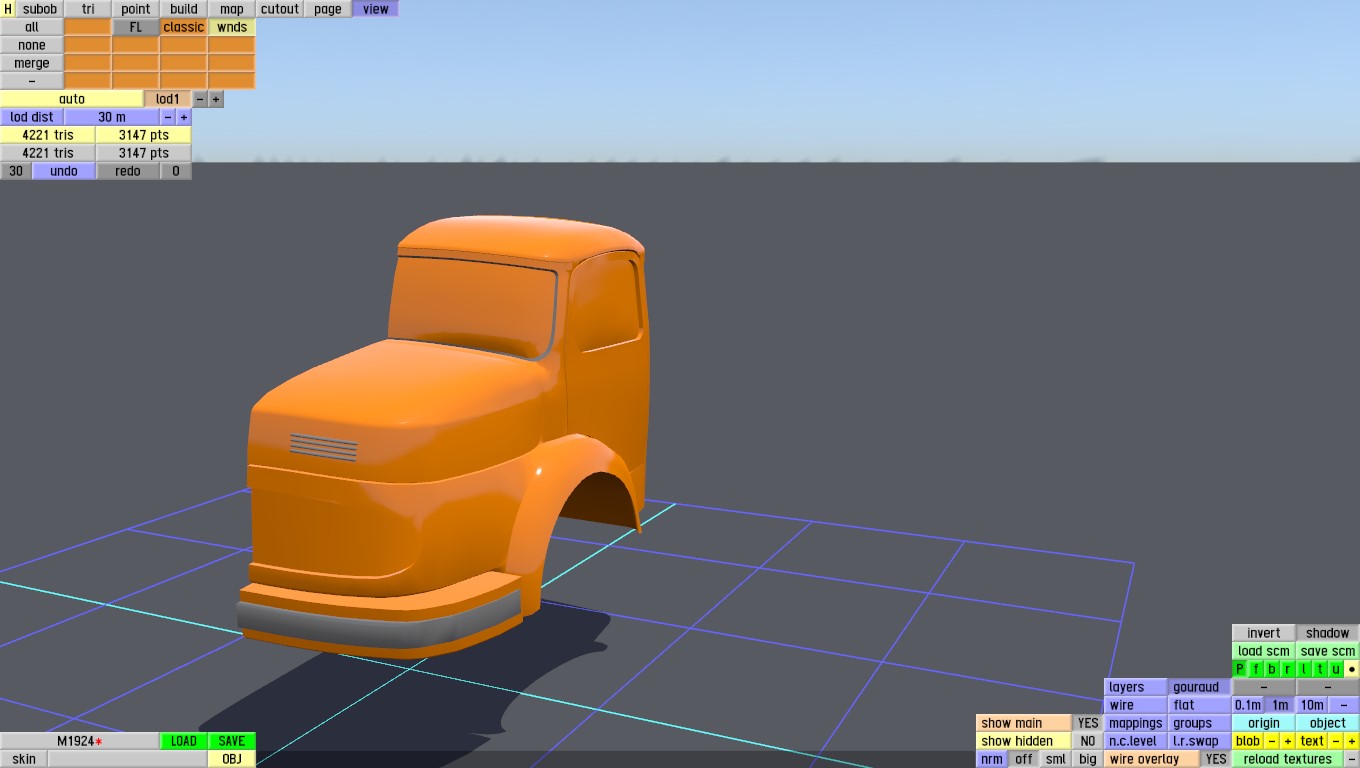The height and width of the screenshot is (768, 1360).
Task: Toggle wire overlay YES value
Action: [1216, 759]
